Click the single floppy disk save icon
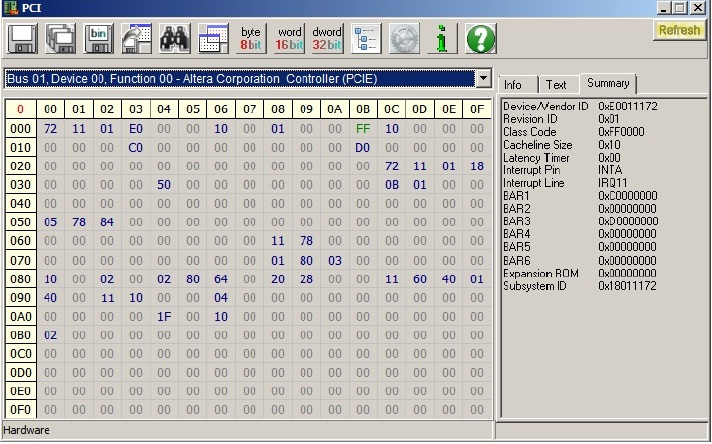 click(x=22, y=38)
